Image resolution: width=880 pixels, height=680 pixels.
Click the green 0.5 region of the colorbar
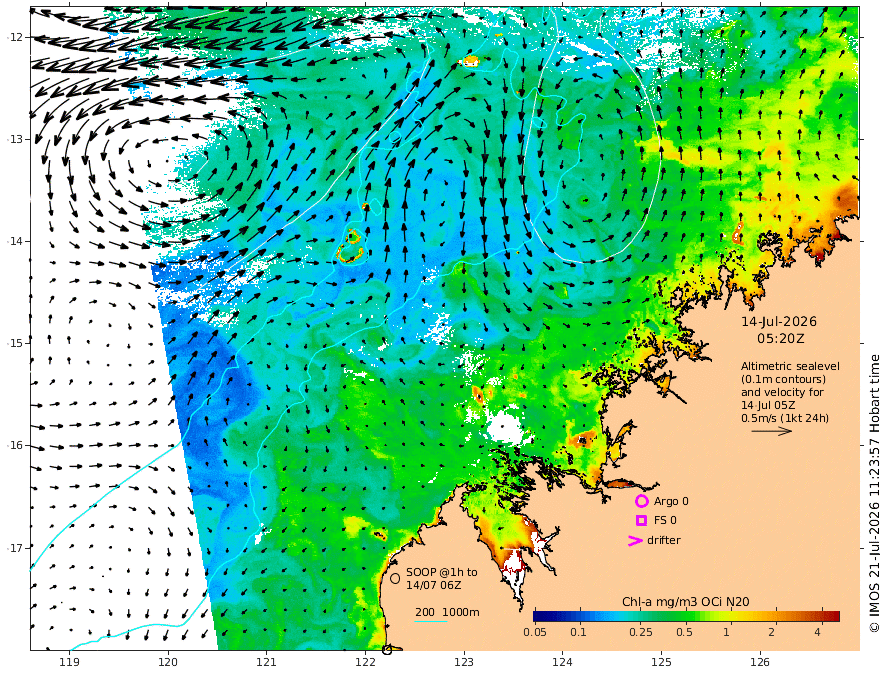click(x=684, y=616)
